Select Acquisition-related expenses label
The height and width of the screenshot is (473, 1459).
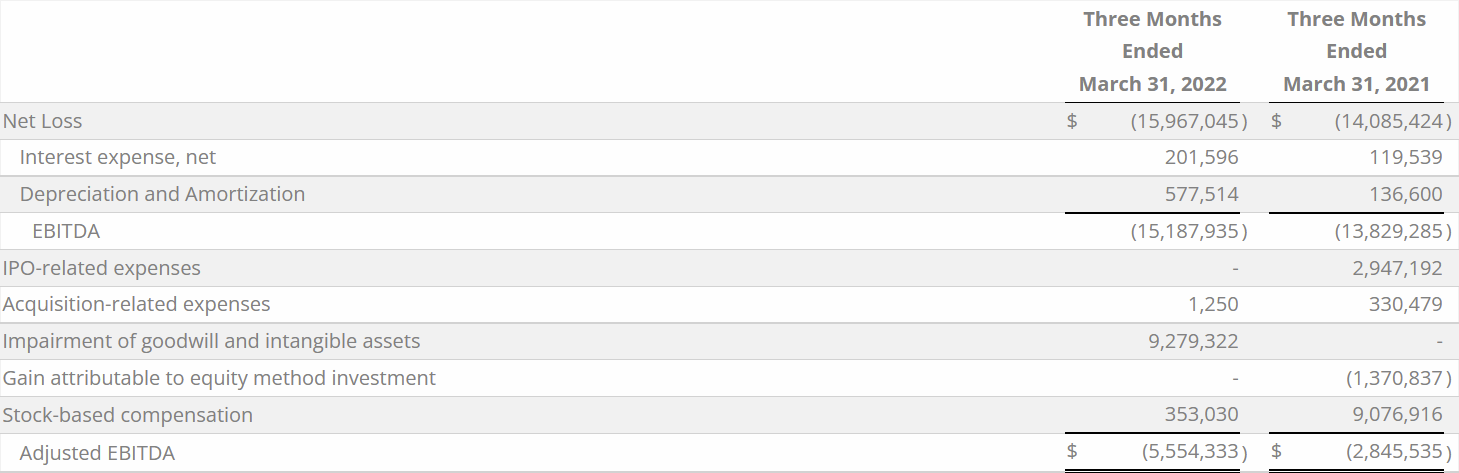pyautogui.click(x=137, y=304)
